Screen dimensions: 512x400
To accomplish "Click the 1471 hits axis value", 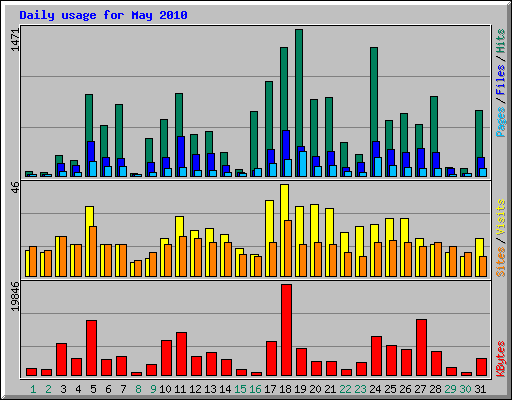I will click(16, 40).
